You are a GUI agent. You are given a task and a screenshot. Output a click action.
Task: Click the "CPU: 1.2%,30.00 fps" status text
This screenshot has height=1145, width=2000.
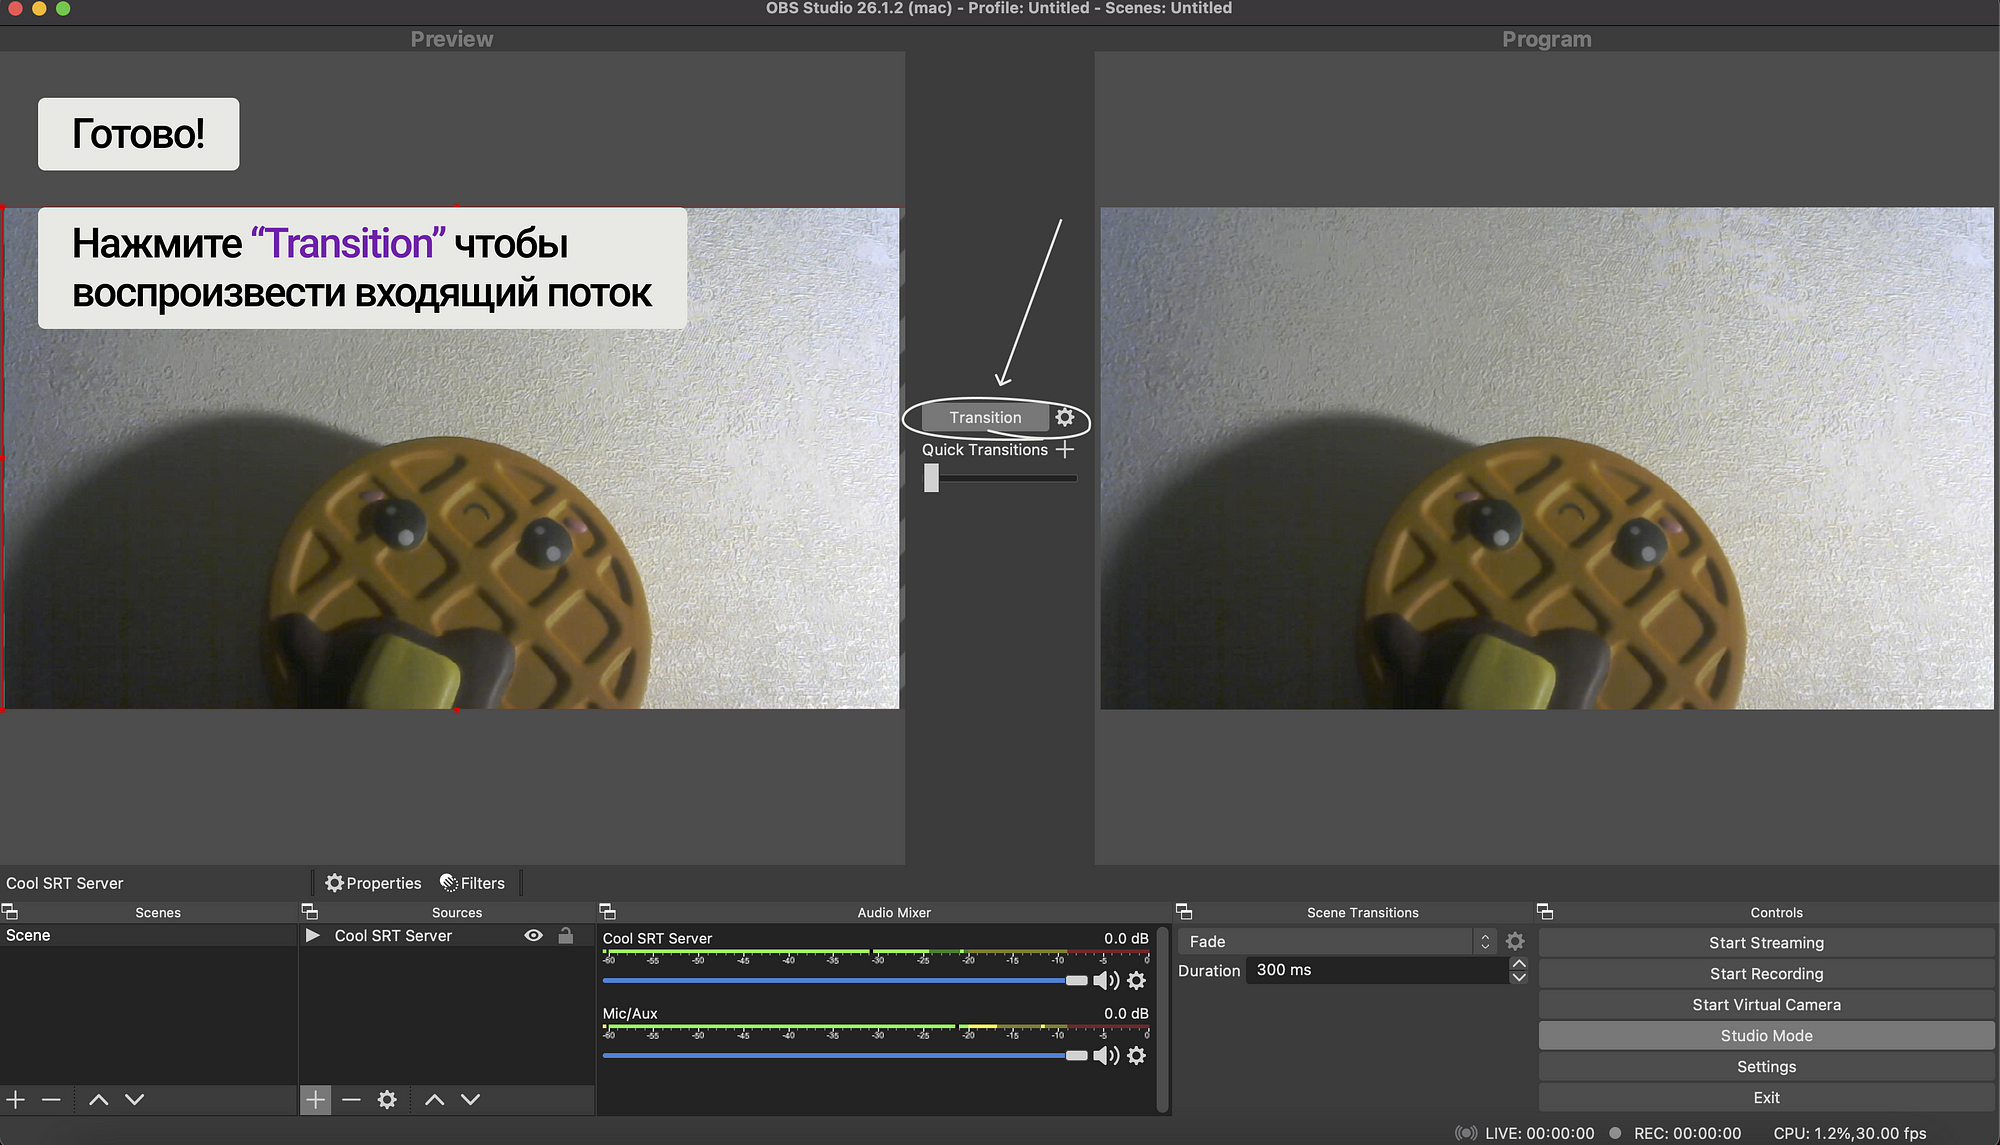point(1850,1133)
